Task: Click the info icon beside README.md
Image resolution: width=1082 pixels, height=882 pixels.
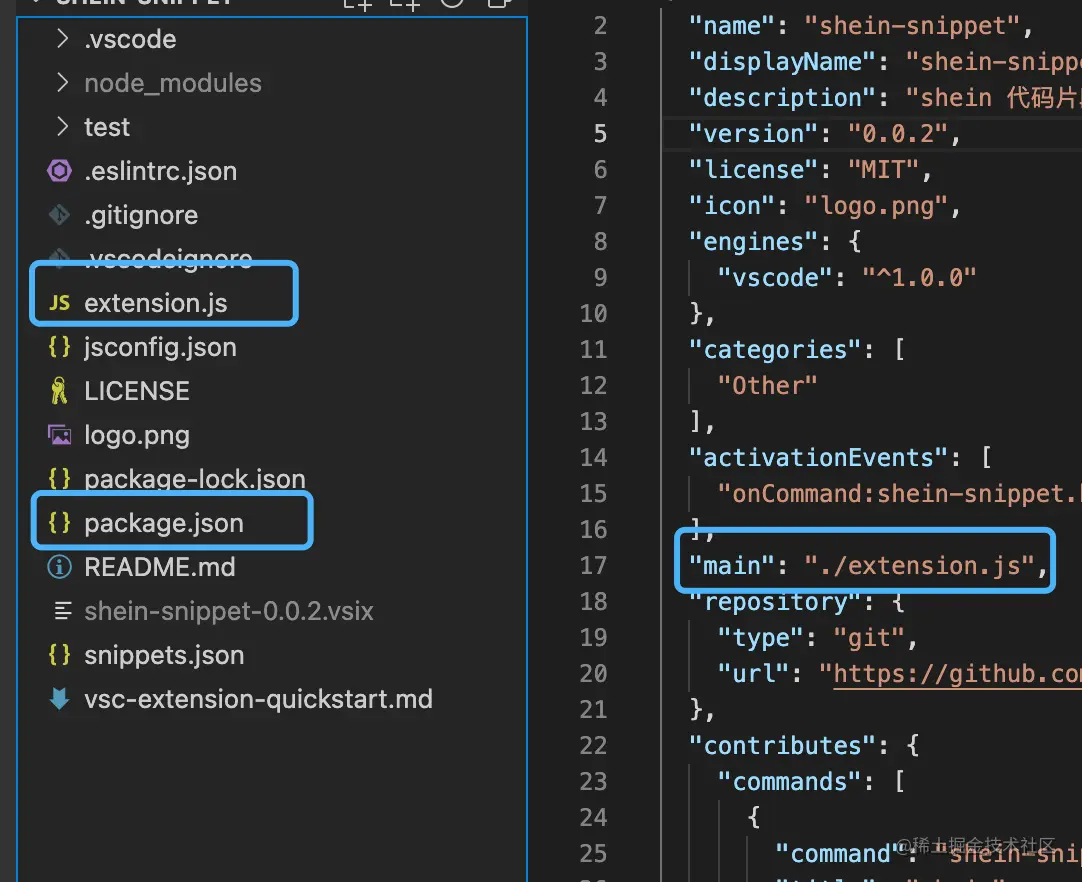Action: click(x=59, y=567)
